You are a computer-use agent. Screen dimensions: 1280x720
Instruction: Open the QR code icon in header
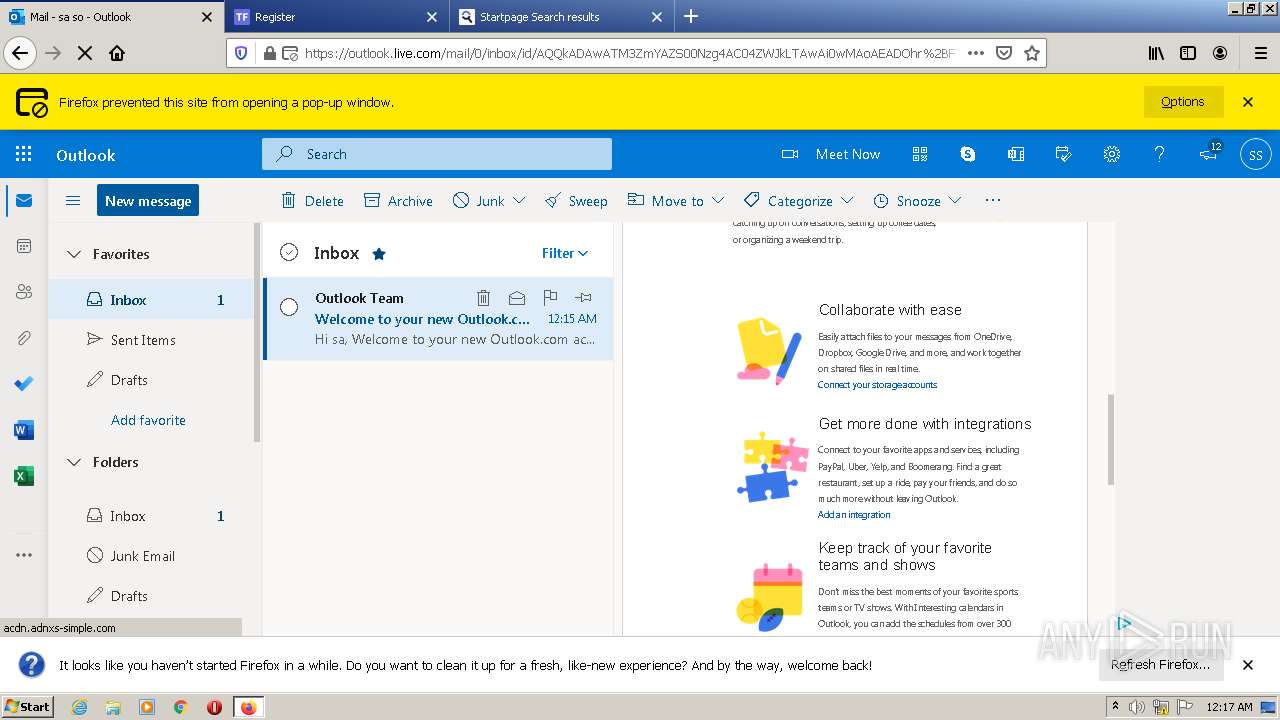click(921, 154)
